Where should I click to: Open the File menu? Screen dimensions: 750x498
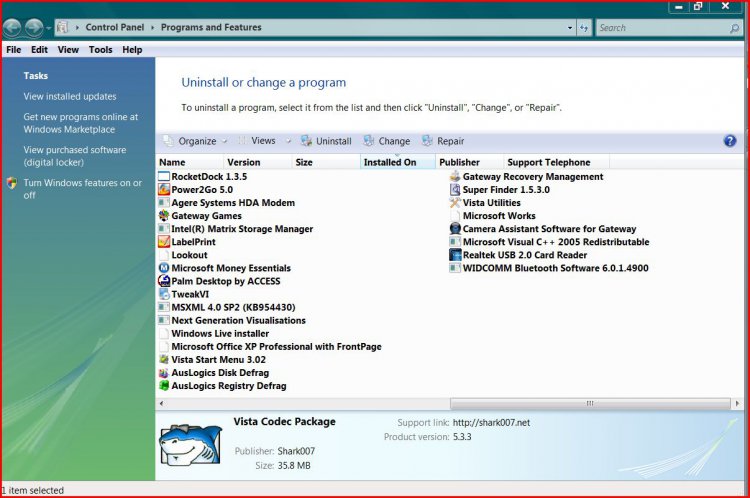point(13,50)
